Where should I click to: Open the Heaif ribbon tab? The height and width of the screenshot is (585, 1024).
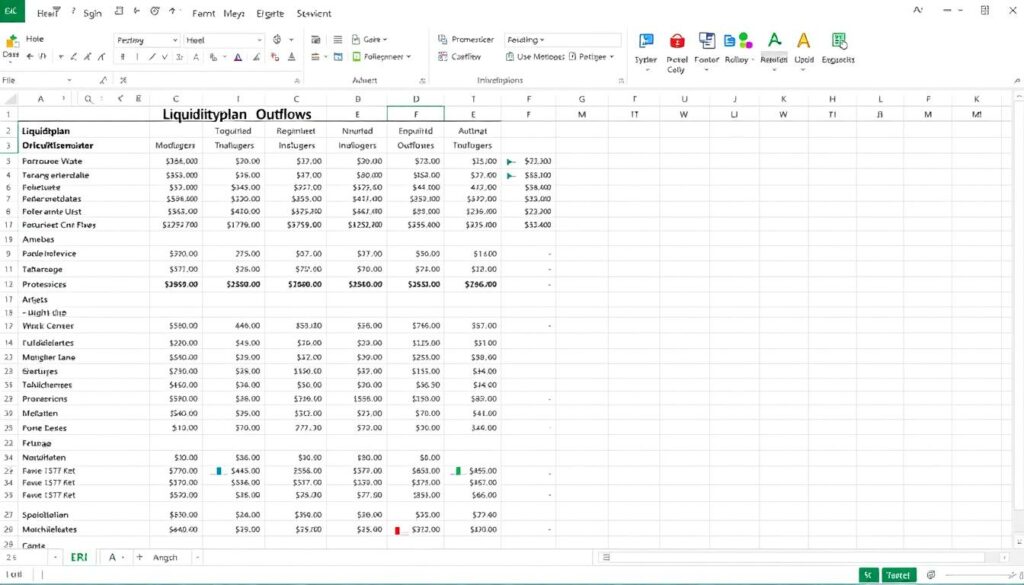tap(48, 12)
